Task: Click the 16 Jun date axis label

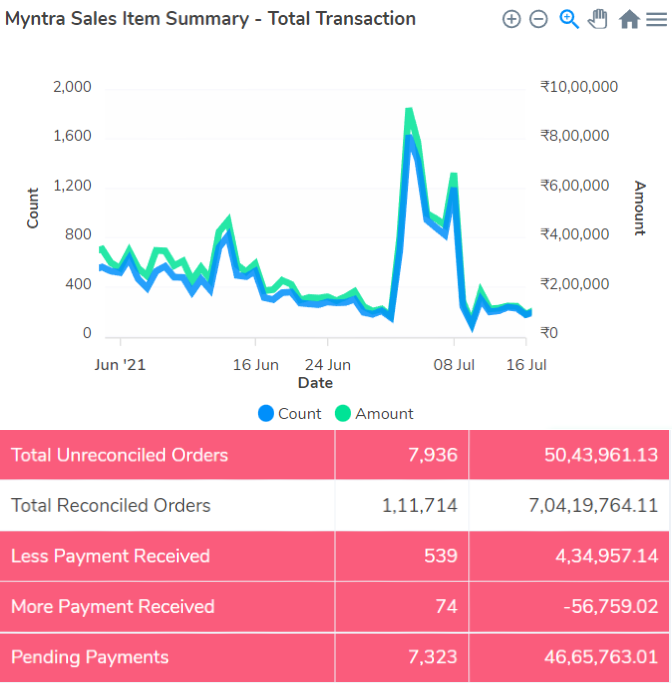Action: (x=256, y=365)
